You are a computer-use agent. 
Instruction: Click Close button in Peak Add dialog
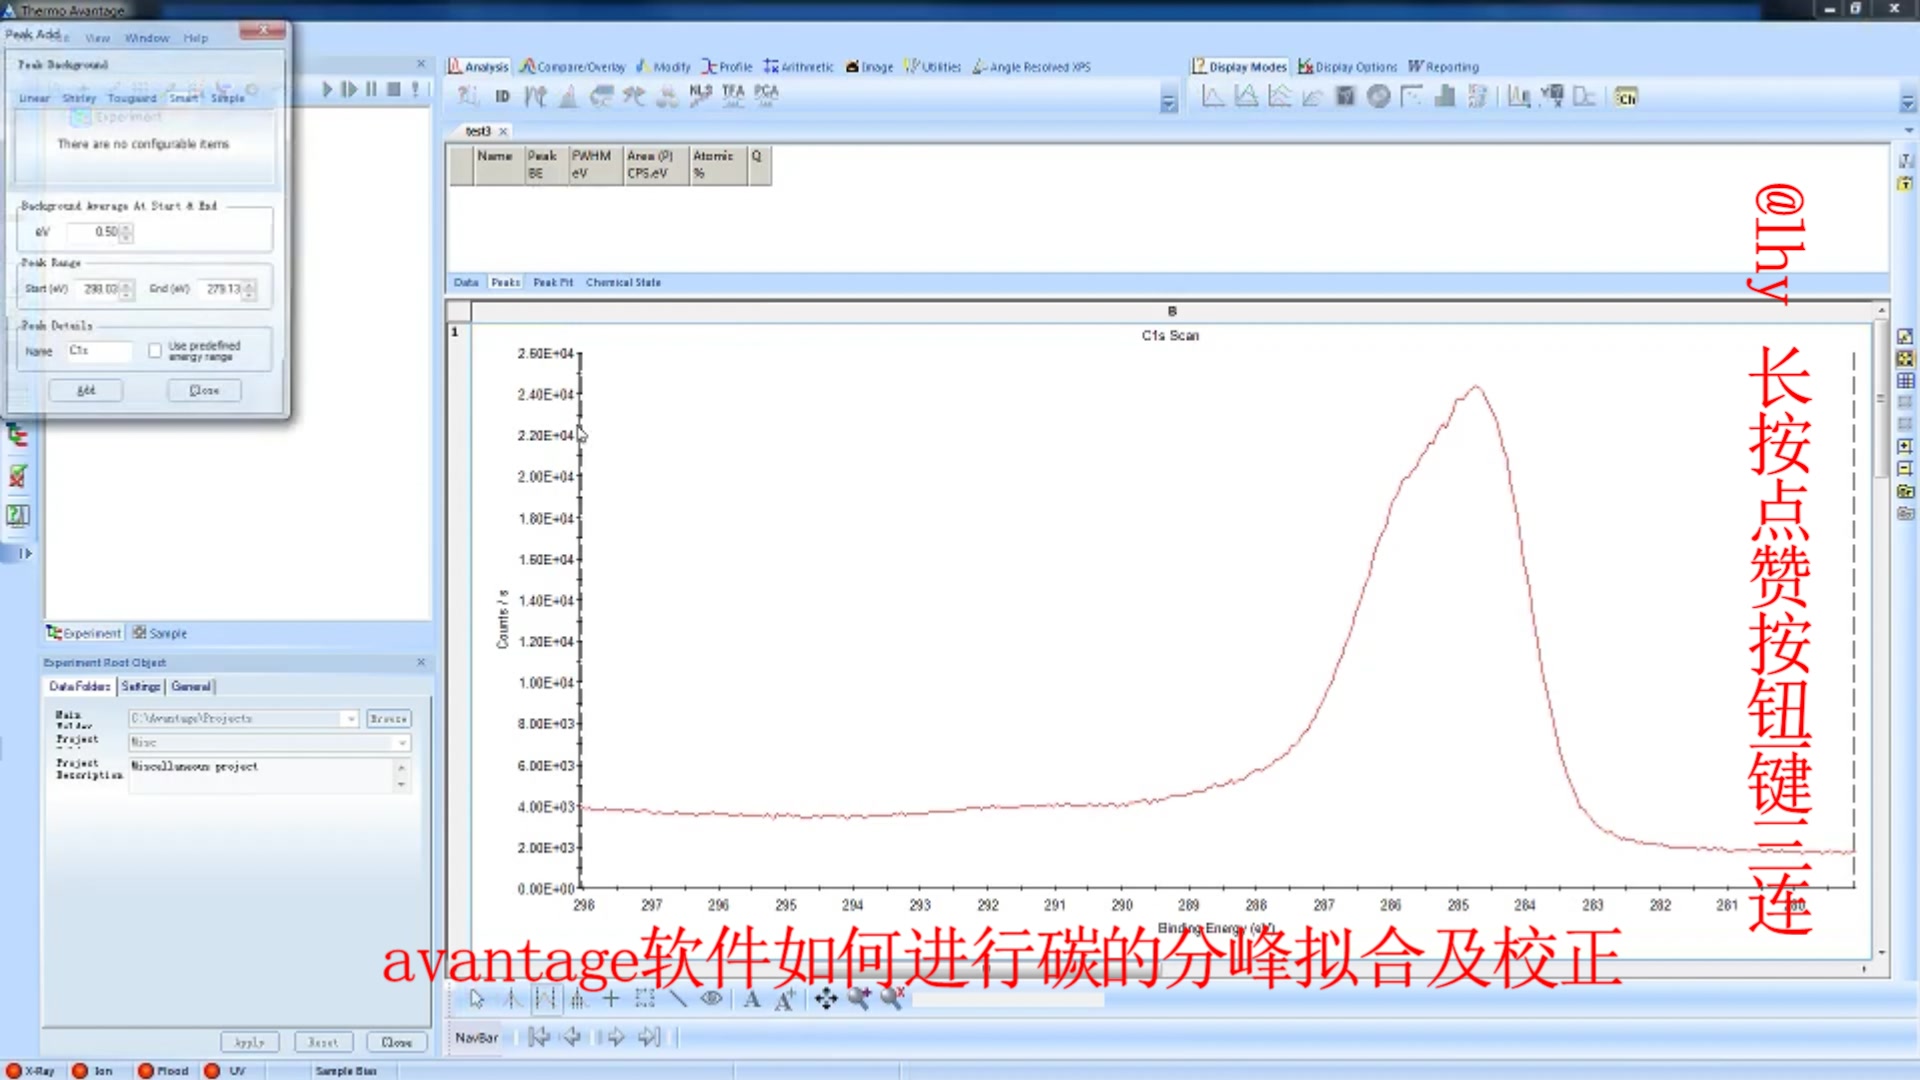click(204, 390)
